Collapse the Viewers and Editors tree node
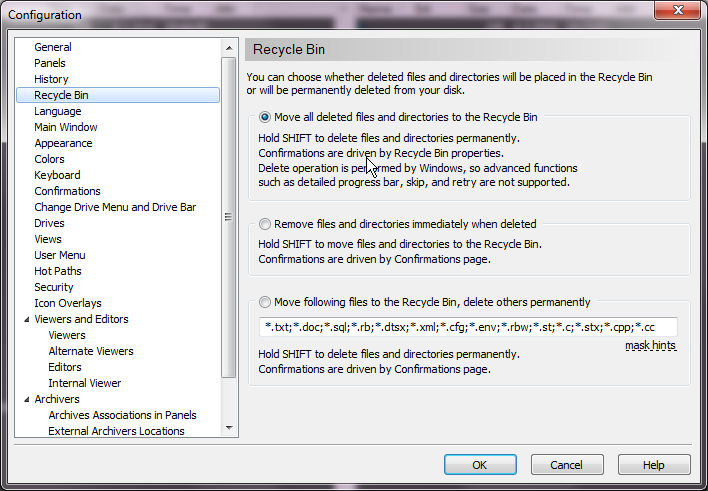 [x=25, y=320]
